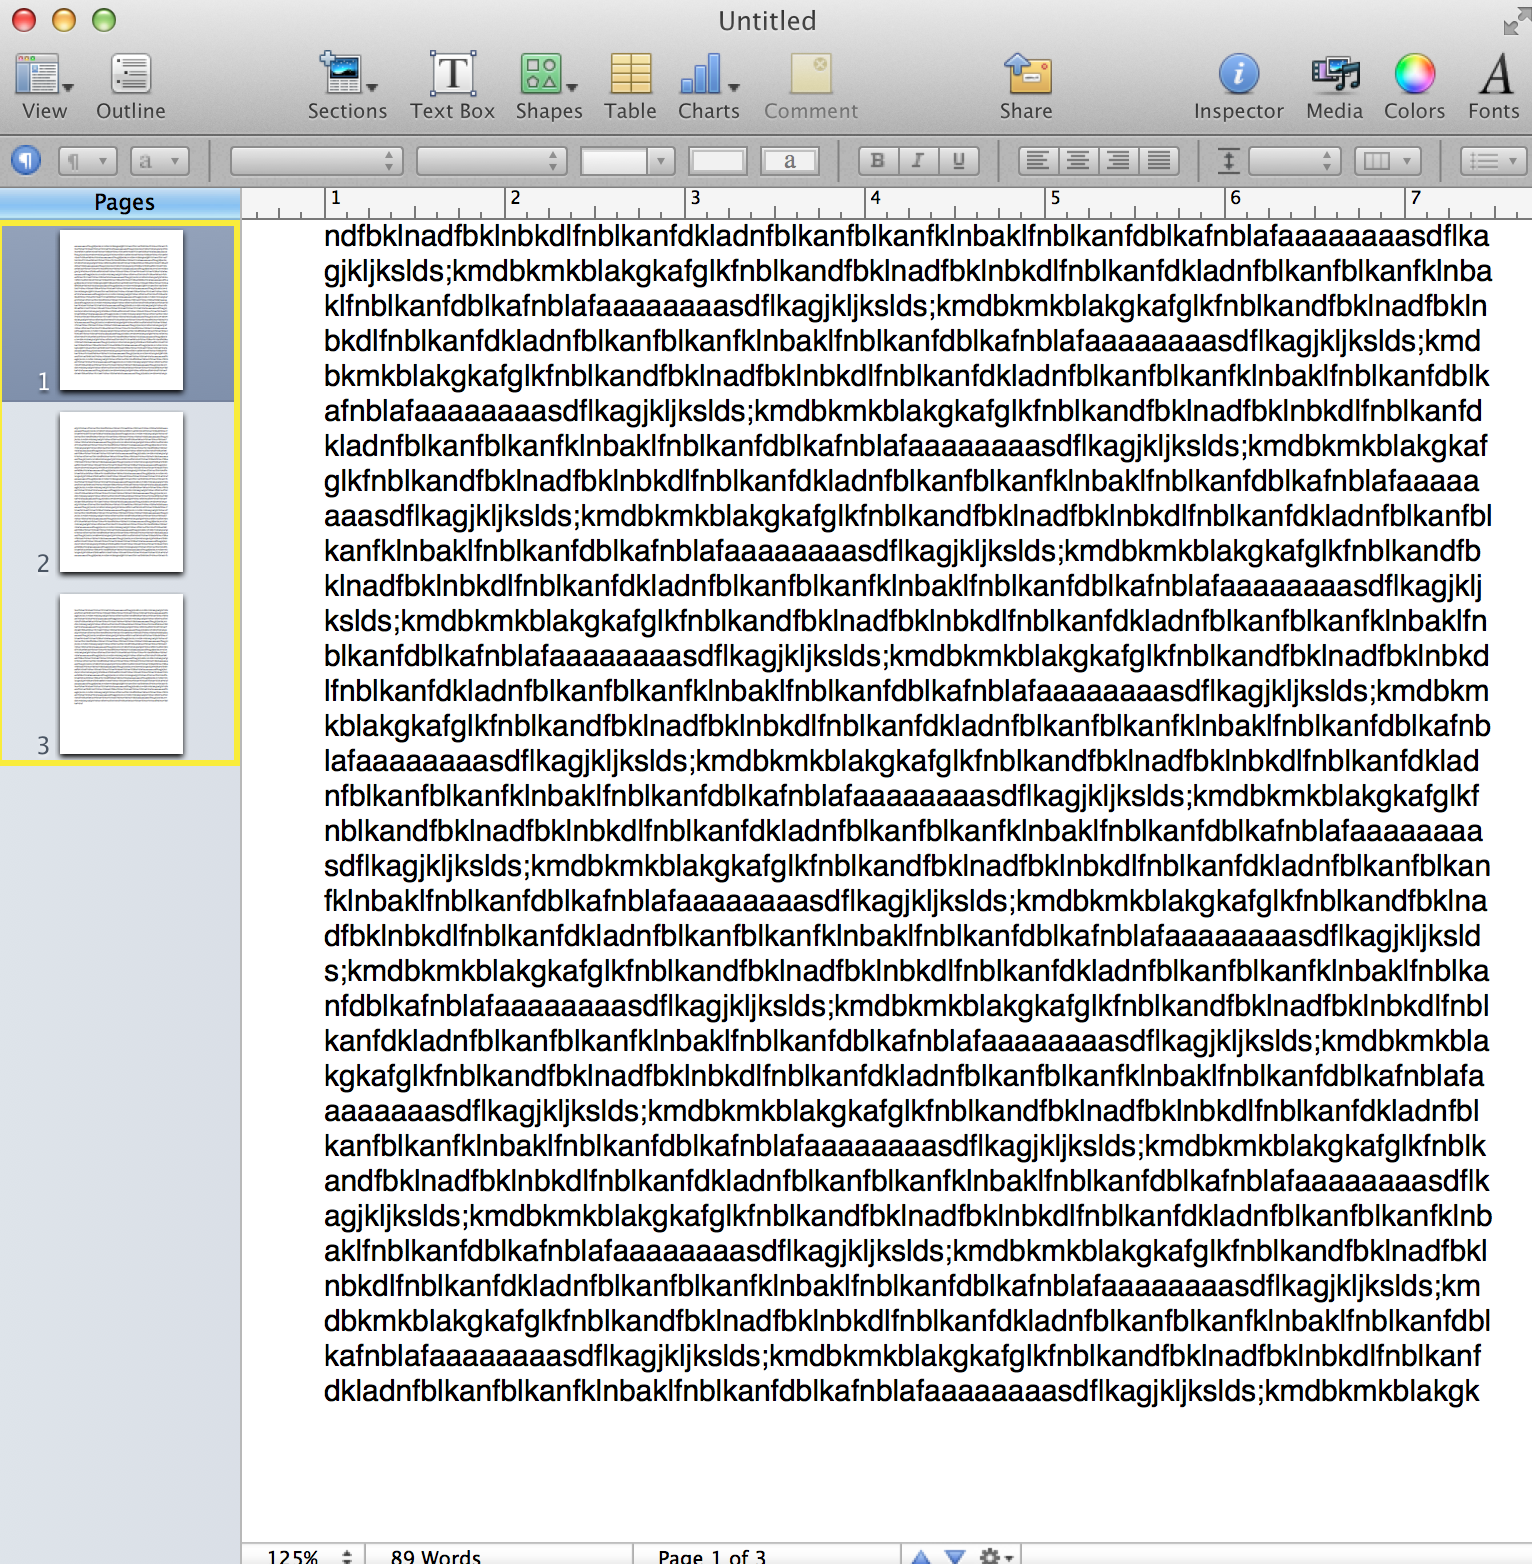Screen dimensions: 1532x1564
Task: Click the fullscreen arrows icon
Action: point(1517,20)
